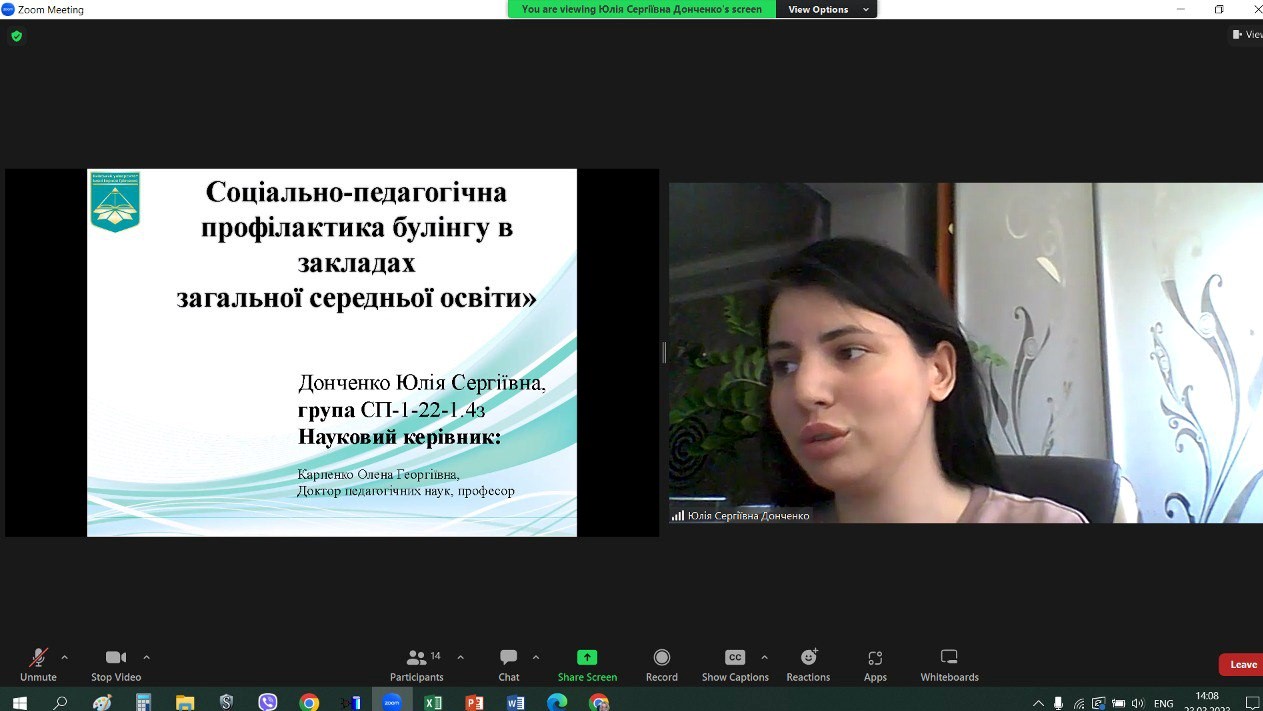The width and height of the screenshot is (1263, 711).
Task: Click the green encryption shield icon
Action: (16, 36)
